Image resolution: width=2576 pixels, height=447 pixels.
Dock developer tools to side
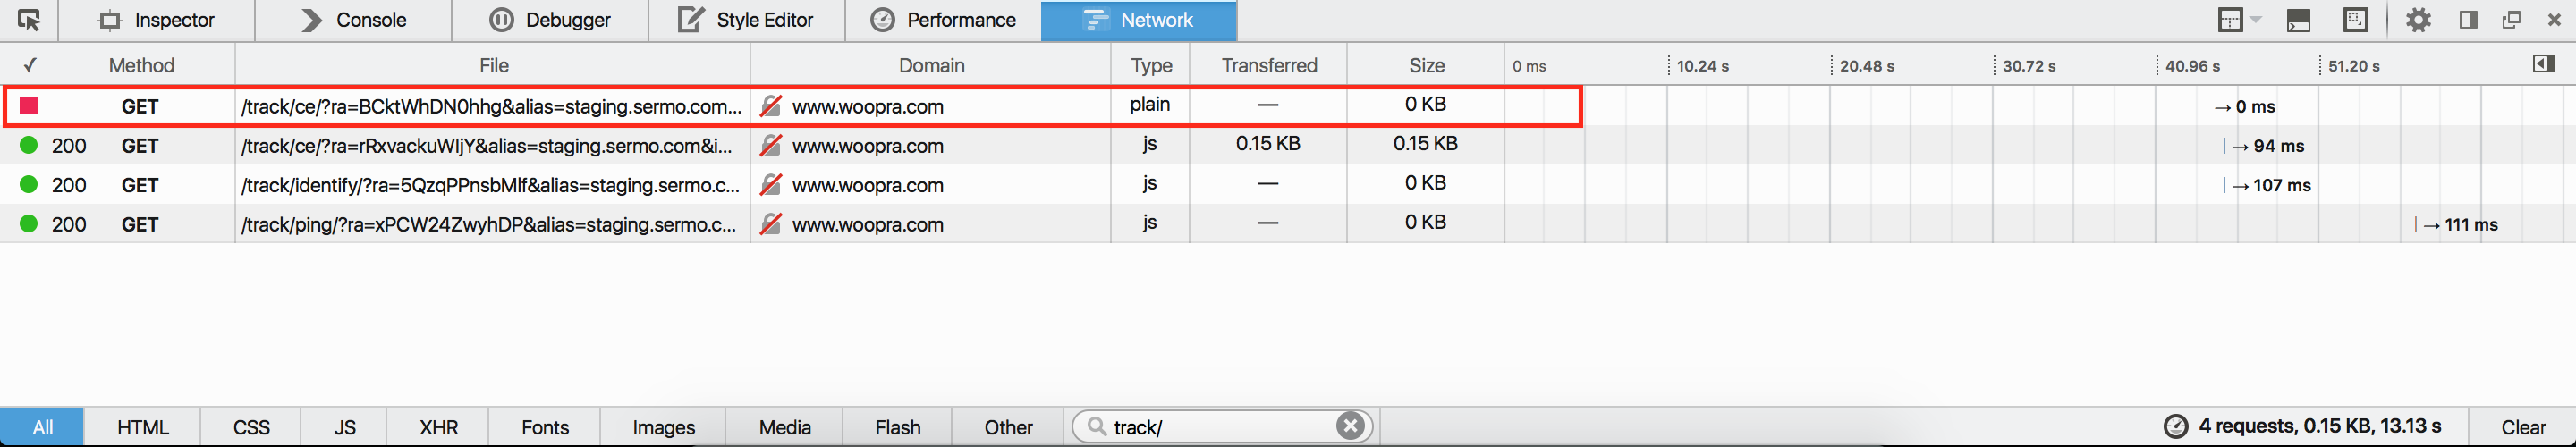(x=2468, y=20)
